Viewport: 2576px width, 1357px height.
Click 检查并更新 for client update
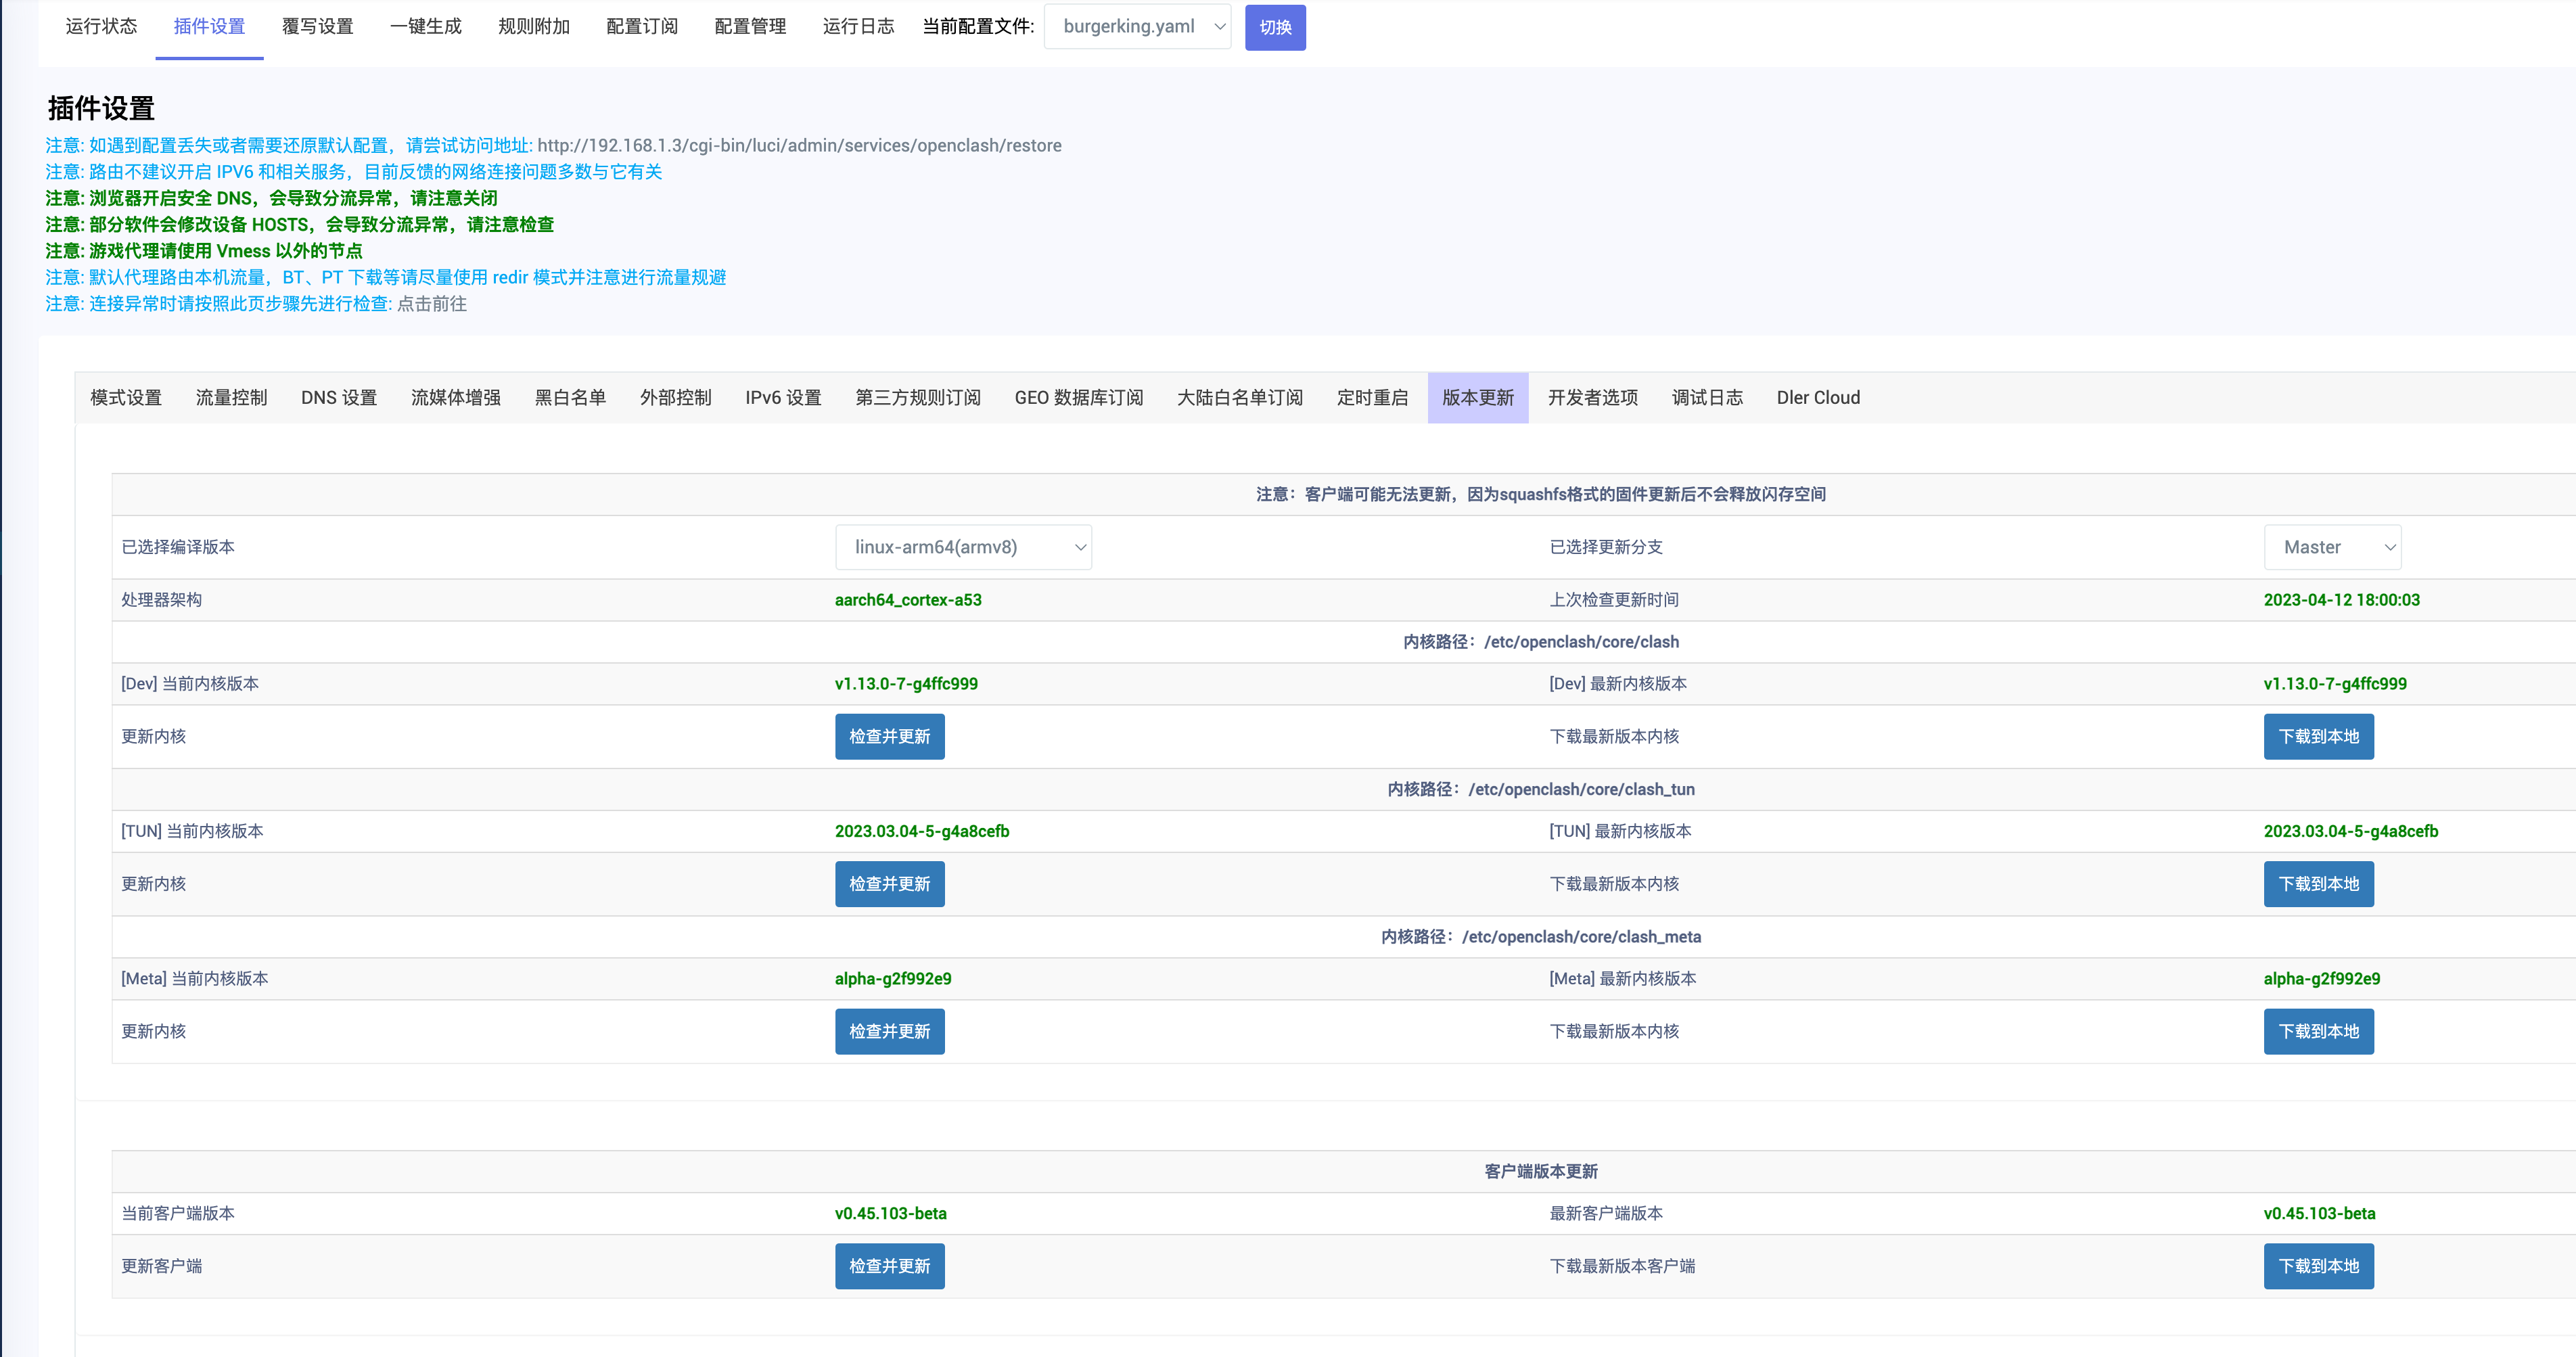(889, 1266)
